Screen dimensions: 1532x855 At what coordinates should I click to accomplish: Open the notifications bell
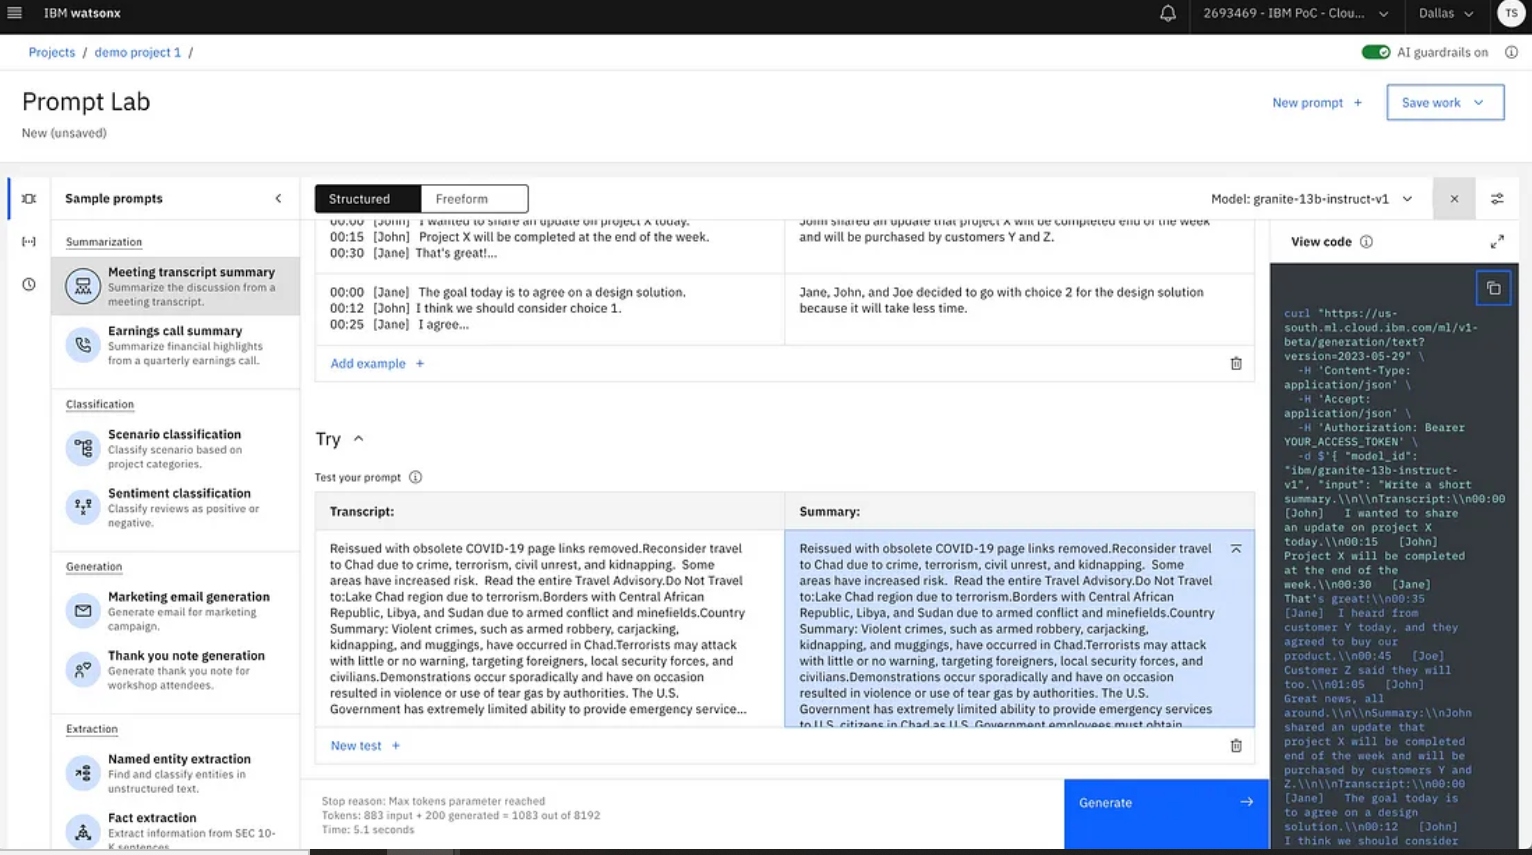click(1167, 14)
